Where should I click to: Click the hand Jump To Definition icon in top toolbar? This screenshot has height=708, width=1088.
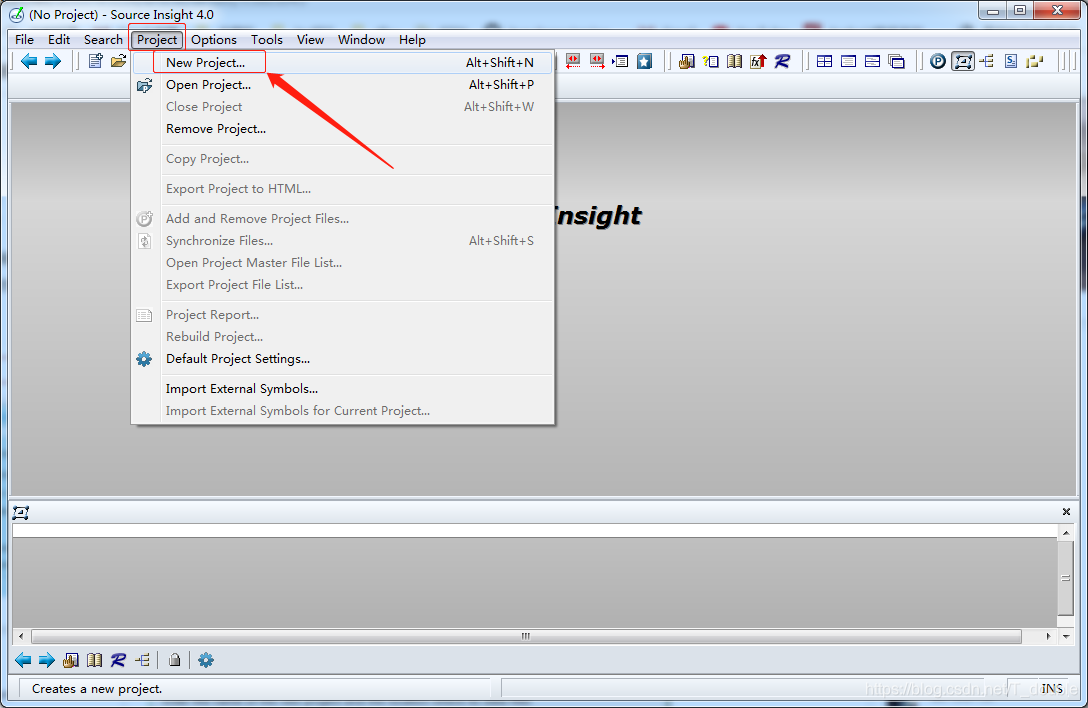[687, 61]
